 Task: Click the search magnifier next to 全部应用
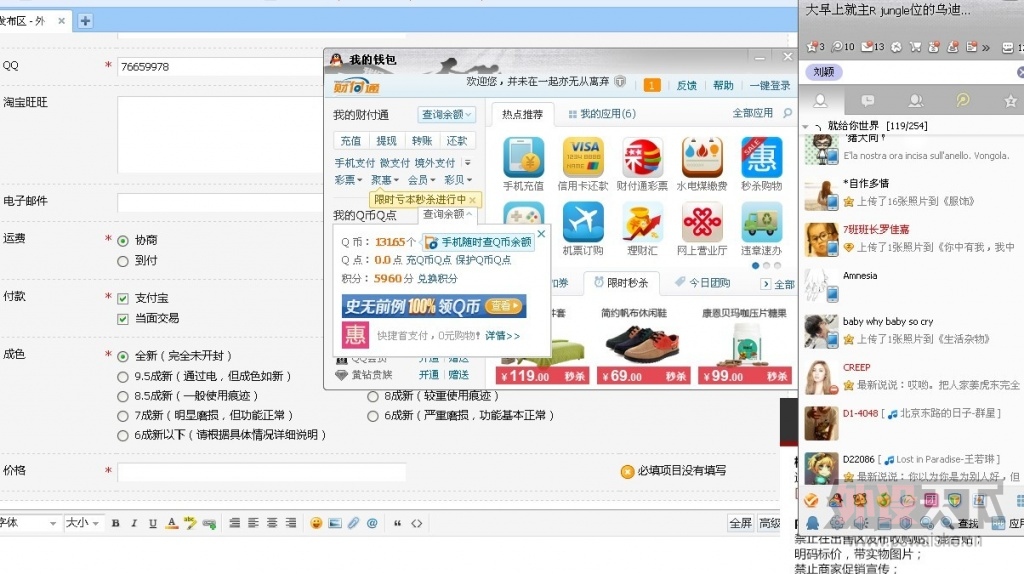tap(788, 113)
